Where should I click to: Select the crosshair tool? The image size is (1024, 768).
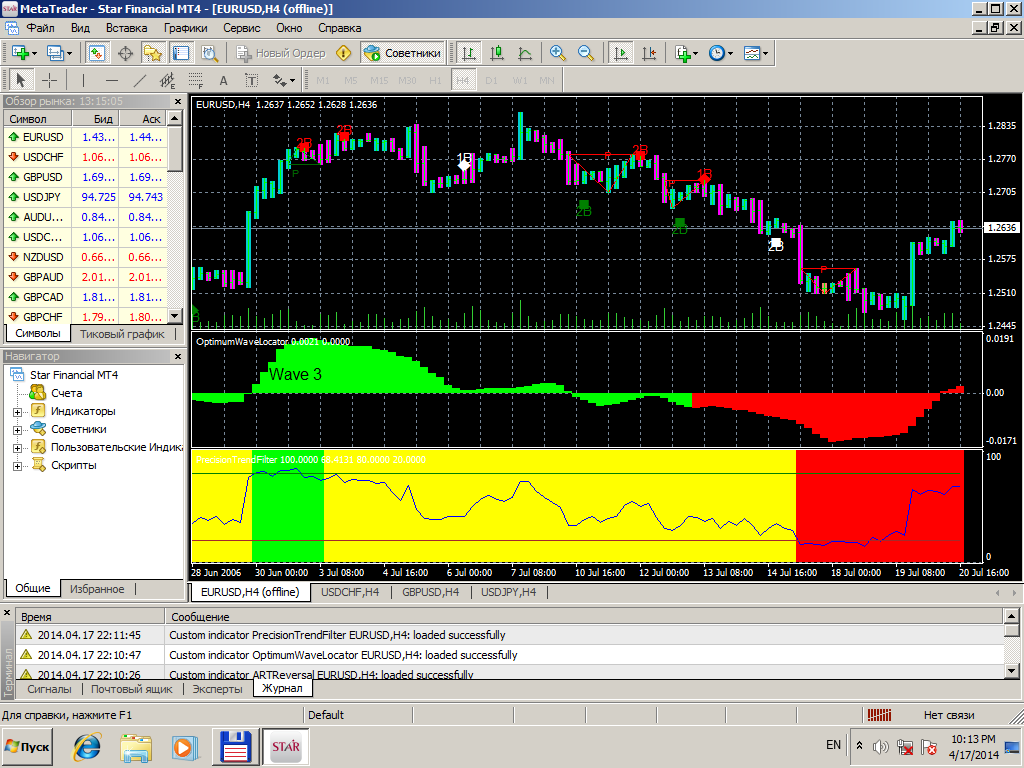(x=48, y=80)
